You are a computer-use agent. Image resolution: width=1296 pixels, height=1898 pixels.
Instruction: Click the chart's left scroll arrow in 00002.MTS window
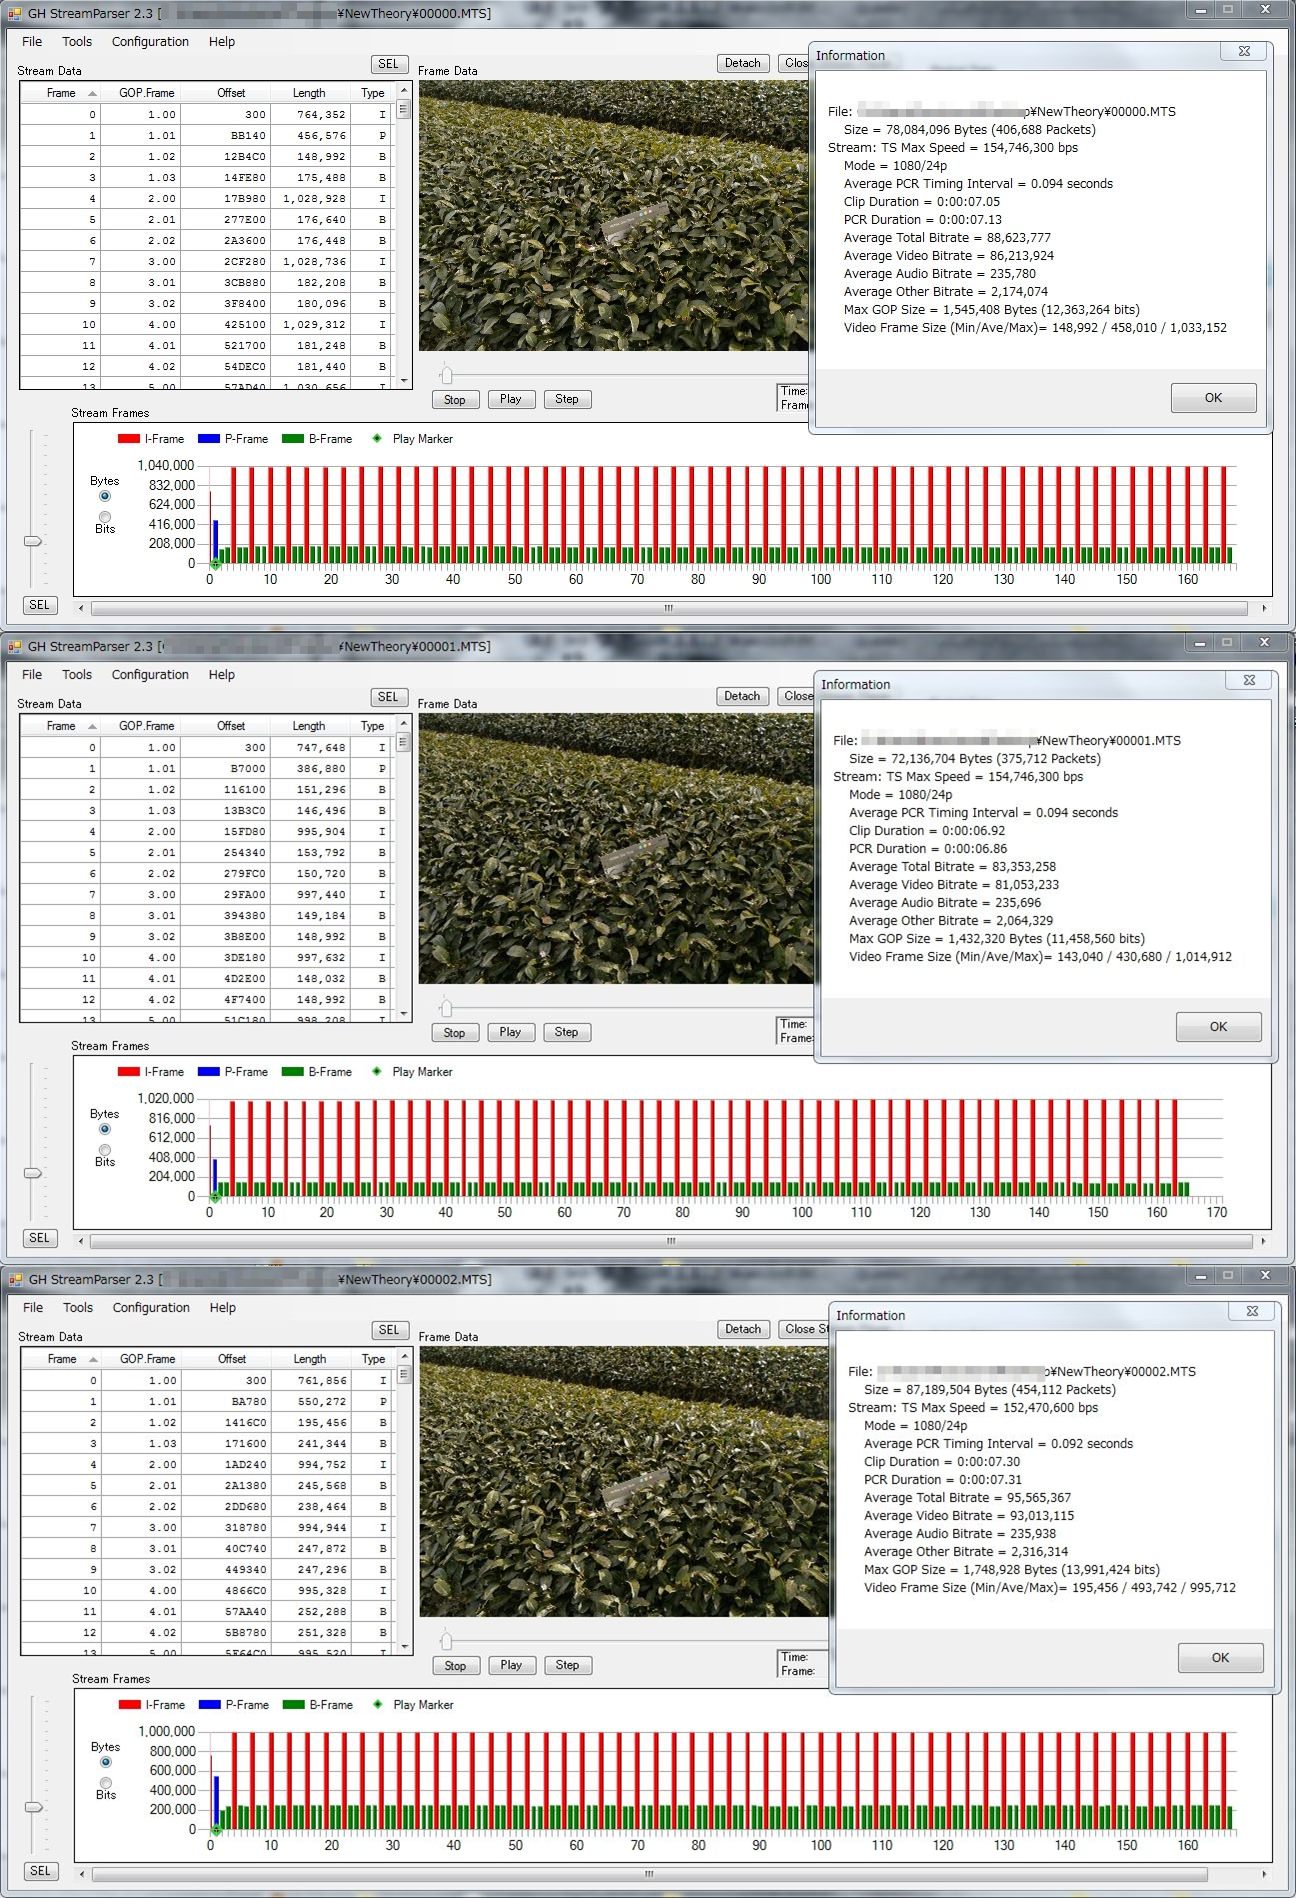(x=82, y=1874)
